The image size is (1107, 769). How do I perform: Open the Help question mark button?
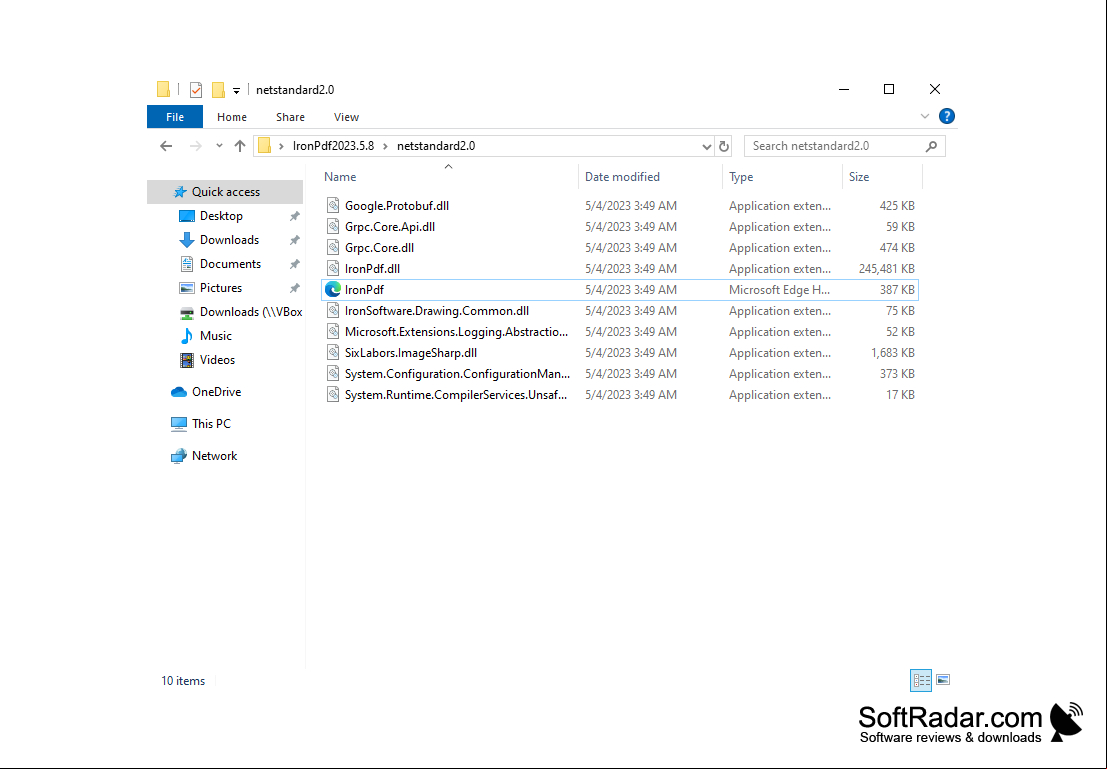tap(947, 117)
